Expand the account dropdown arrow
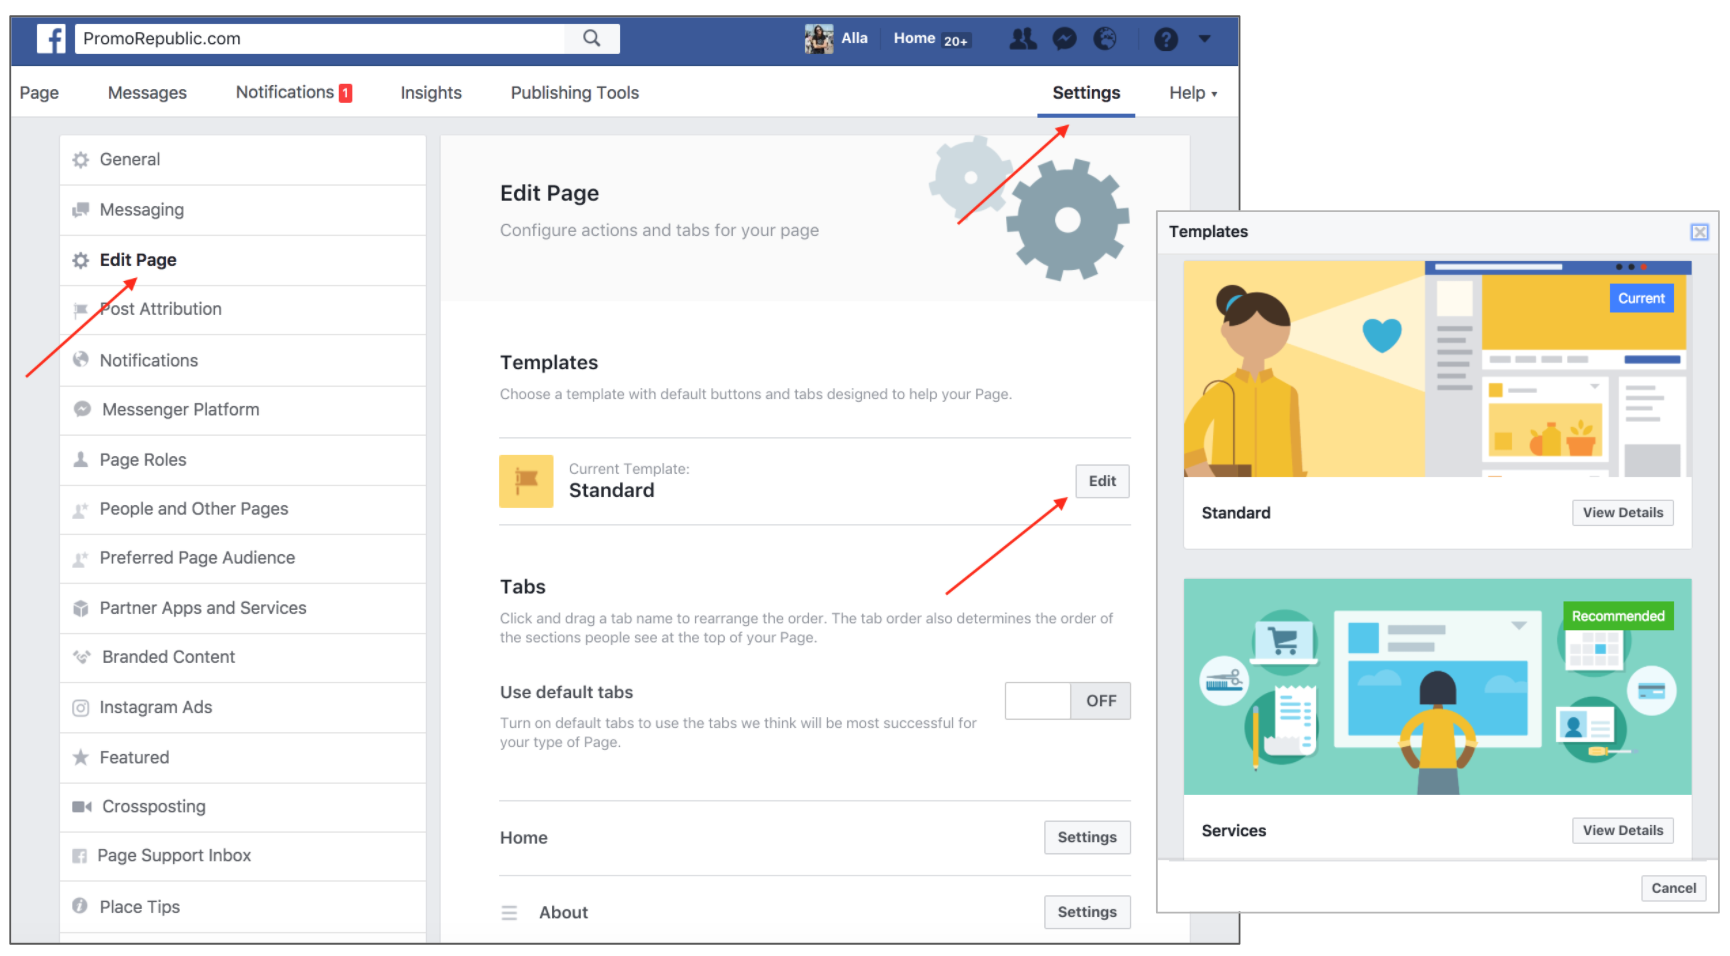 tap(1205, 39)
